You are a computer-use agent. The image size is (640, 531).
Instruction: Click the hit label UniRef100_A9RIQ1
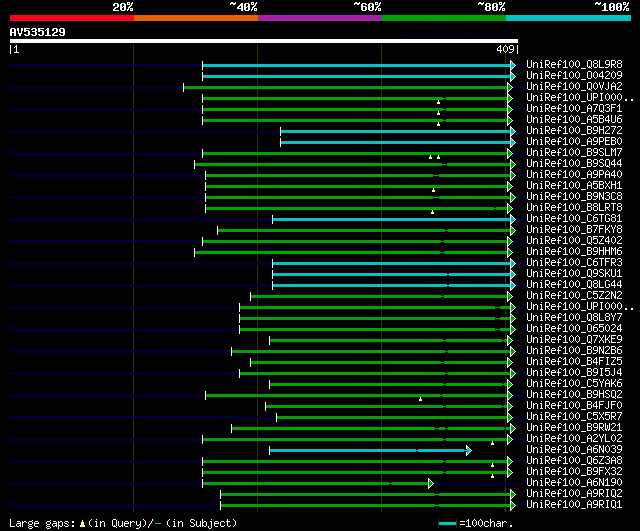click(x=574, y=505)
